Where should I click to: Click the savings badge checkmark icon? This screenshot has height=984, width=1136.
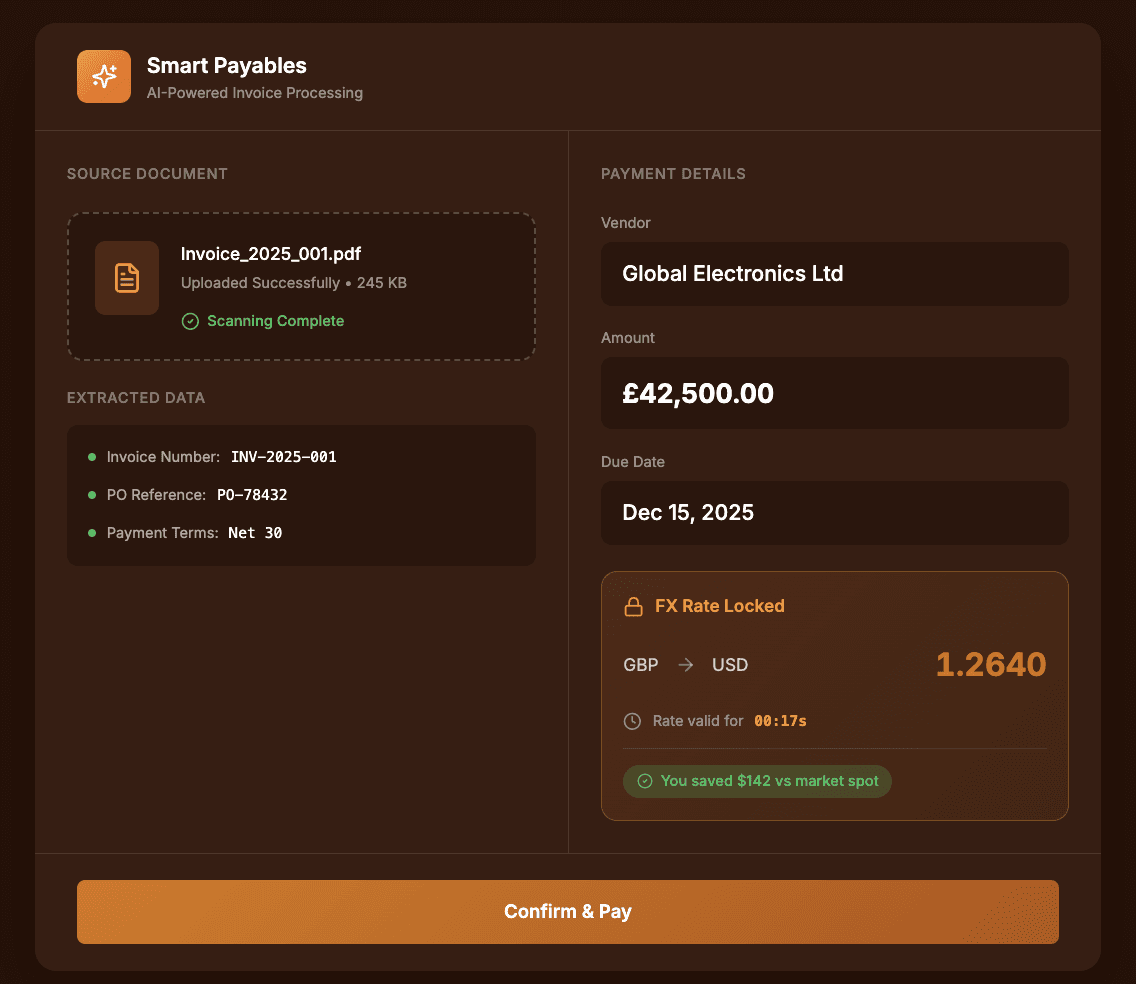coord(645,781)
